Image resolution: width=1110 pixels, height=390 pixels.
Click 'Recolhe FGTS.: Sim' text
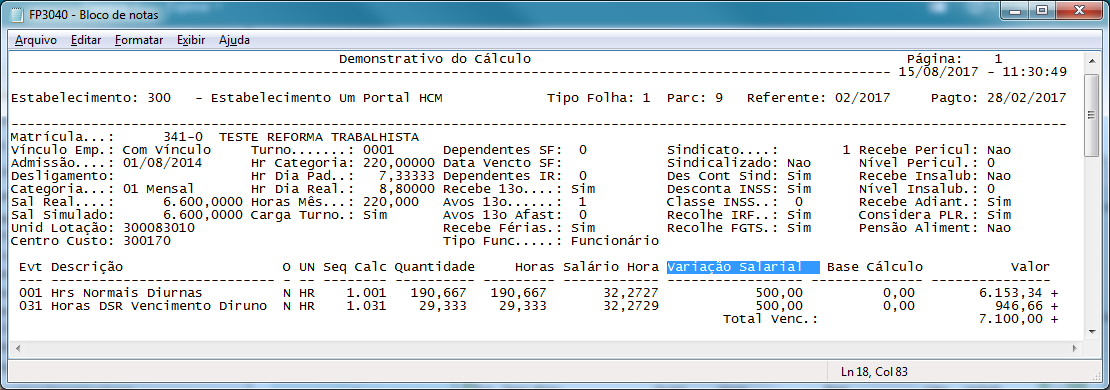pos(738,228)
